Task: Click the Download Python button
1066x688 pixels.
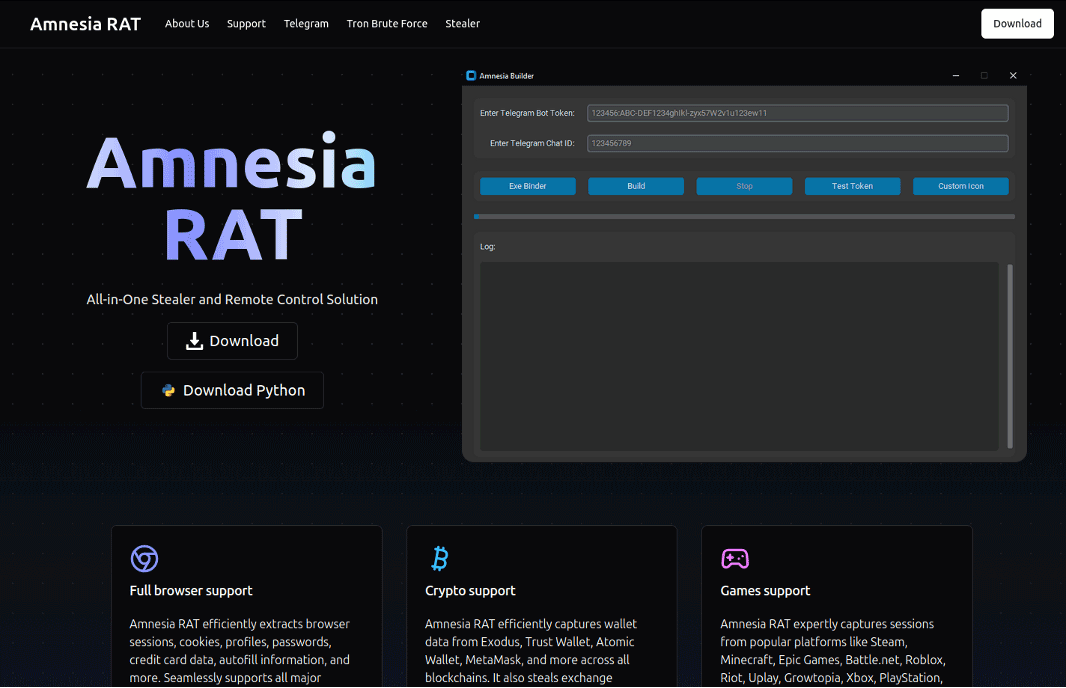Action: pyautogui.click(x=232, y=390)
